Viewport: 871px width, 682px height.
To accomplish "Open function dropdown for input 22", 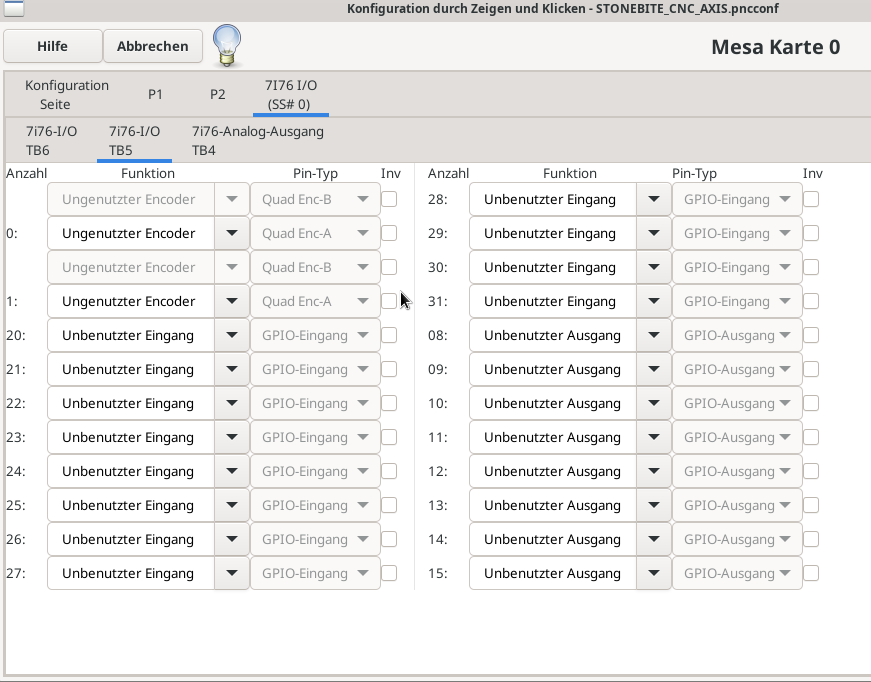I will click(x=232, y=403).
